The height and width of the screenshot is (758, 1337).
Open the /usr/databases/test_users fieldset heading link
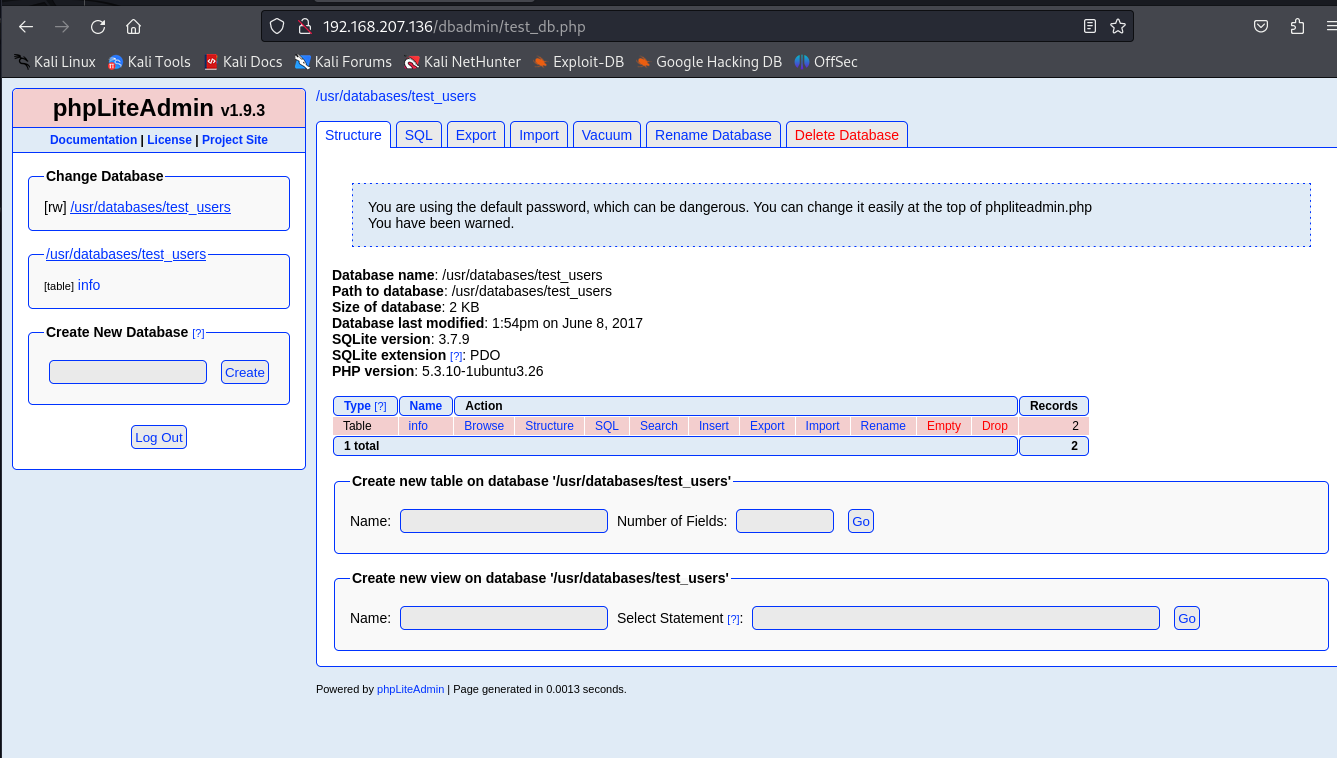pyautogui.click(x=126, y=254)
